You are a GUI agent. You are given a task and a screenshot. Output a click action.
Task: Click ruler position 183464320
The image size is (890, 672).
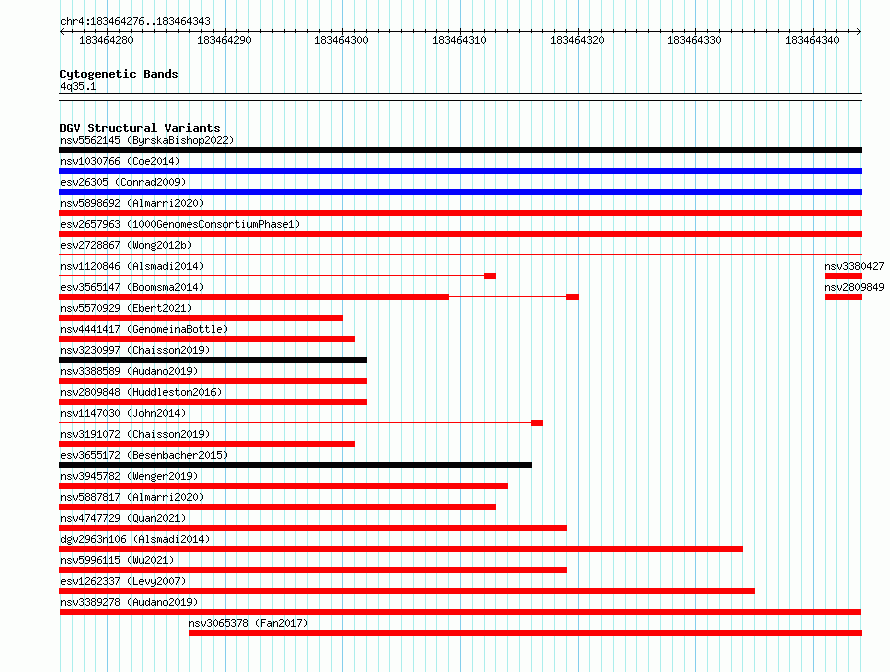[x=578, y=40]
